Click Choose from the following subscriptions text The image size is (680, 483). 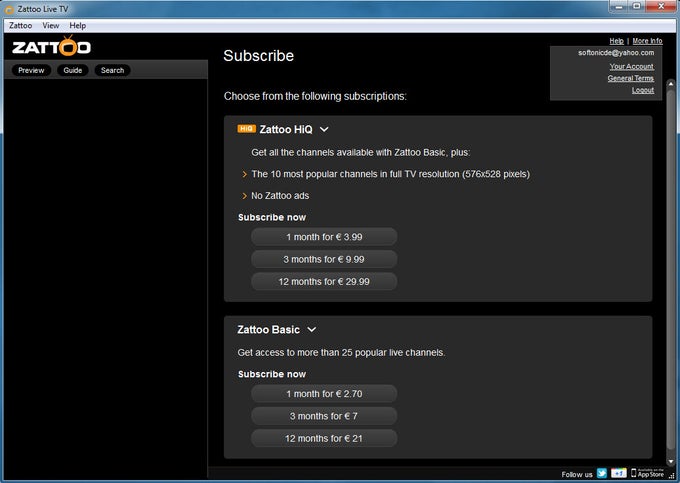(315, 96)
